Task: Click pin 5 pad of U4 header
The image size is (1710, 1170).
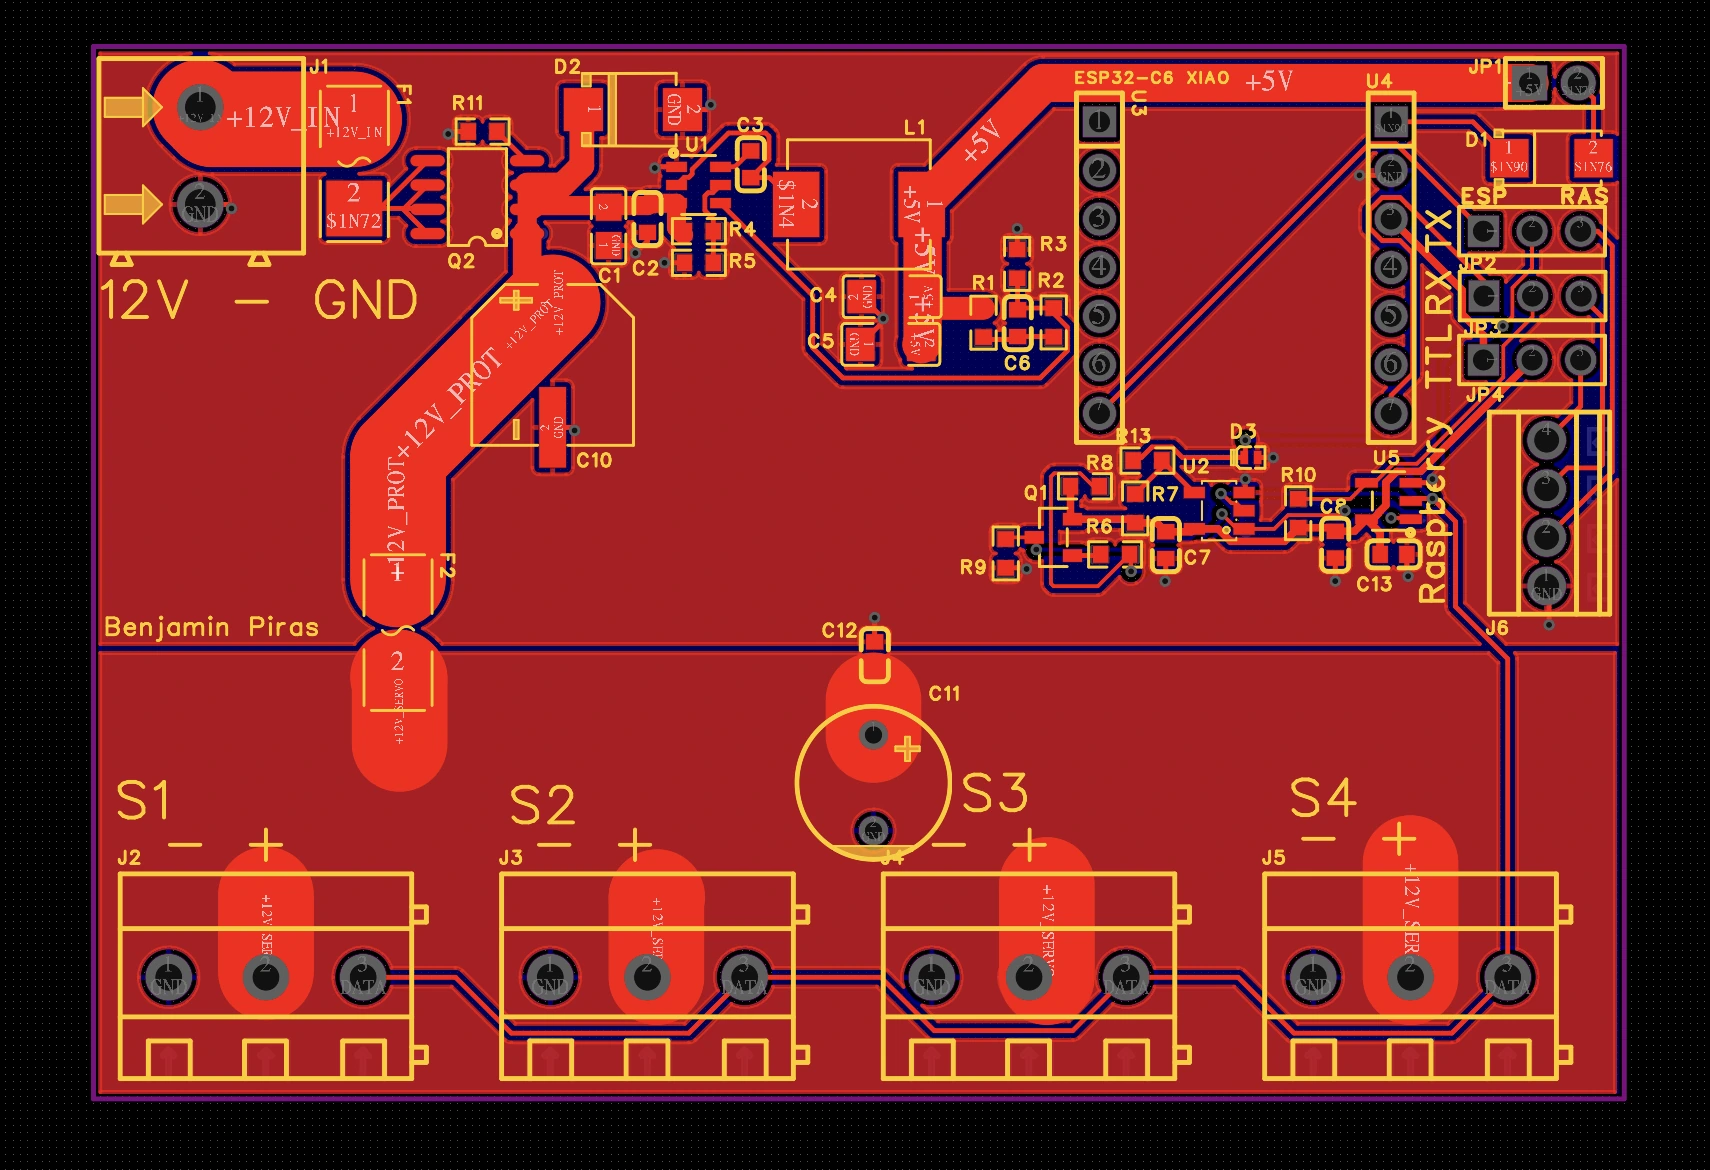Action: pos(1390,316)
